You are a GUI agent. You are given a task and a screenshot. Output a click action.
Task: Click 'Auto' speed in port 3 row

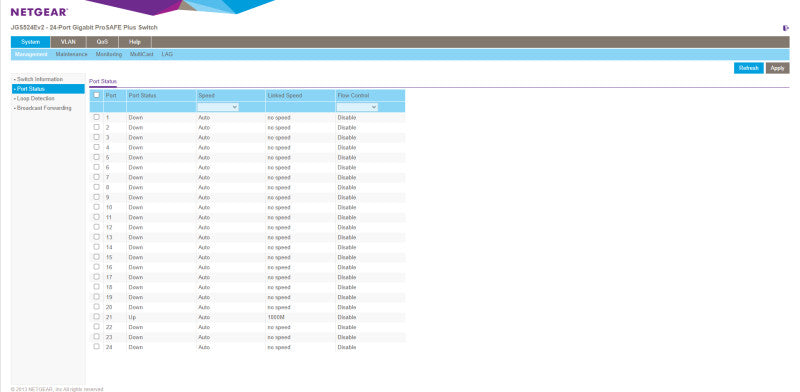coord(204,137)
